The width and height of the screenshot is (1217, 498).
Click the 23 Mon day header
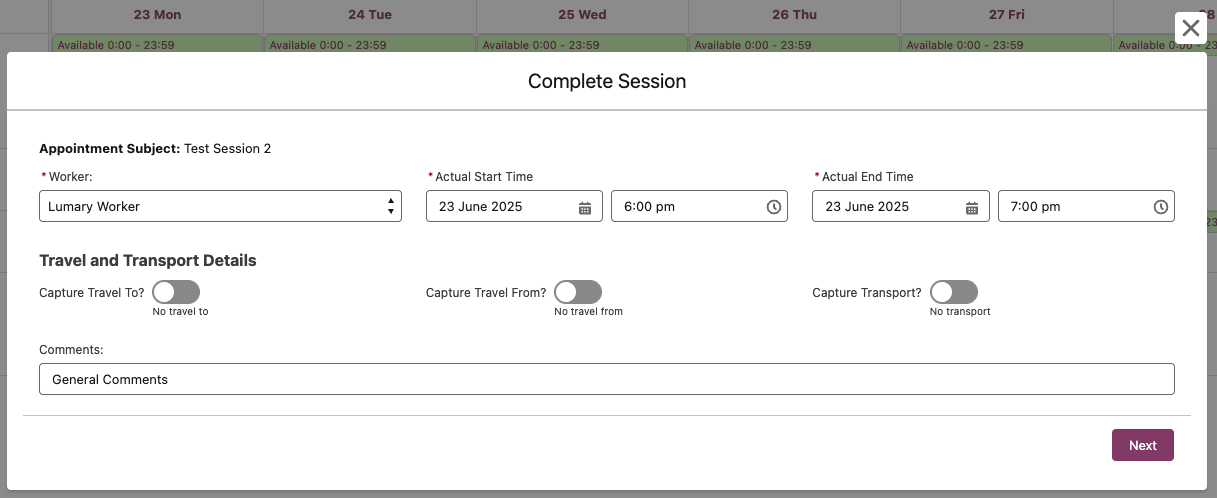(157, 15)
